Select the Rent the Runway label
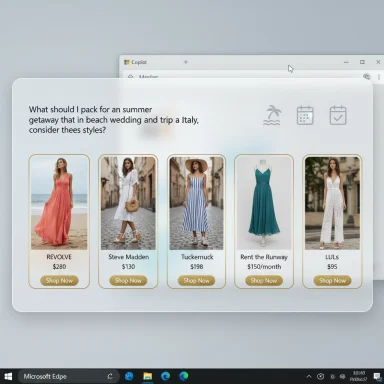384x384 pixels. click(264, 257)
